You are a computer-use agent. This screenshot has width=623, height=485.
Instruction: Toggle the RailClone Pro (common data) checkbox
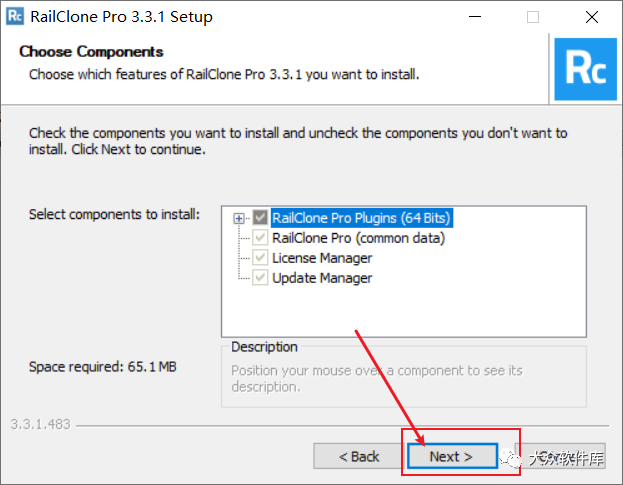click(260, 238)
